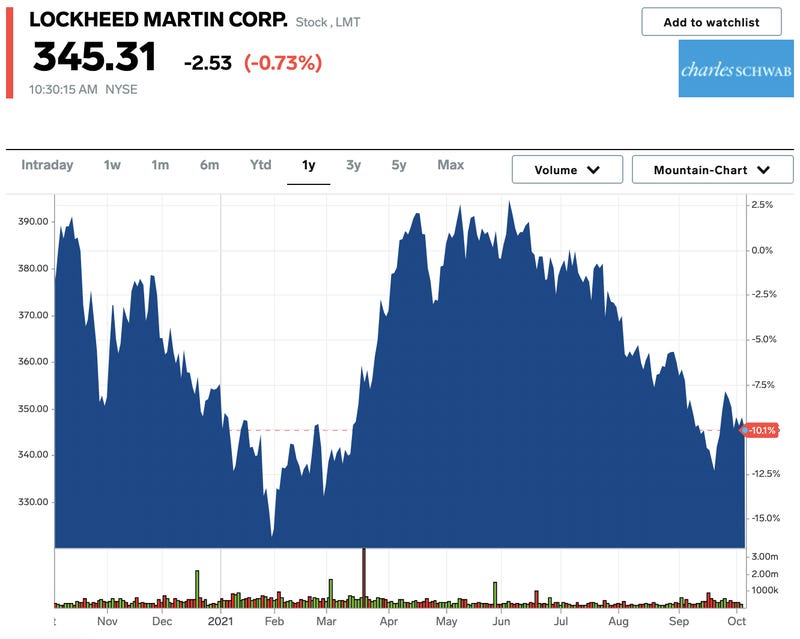Click the Oct date axis label
The height and width of the screenshot is (639, 800).
click(x=736, y=621)
